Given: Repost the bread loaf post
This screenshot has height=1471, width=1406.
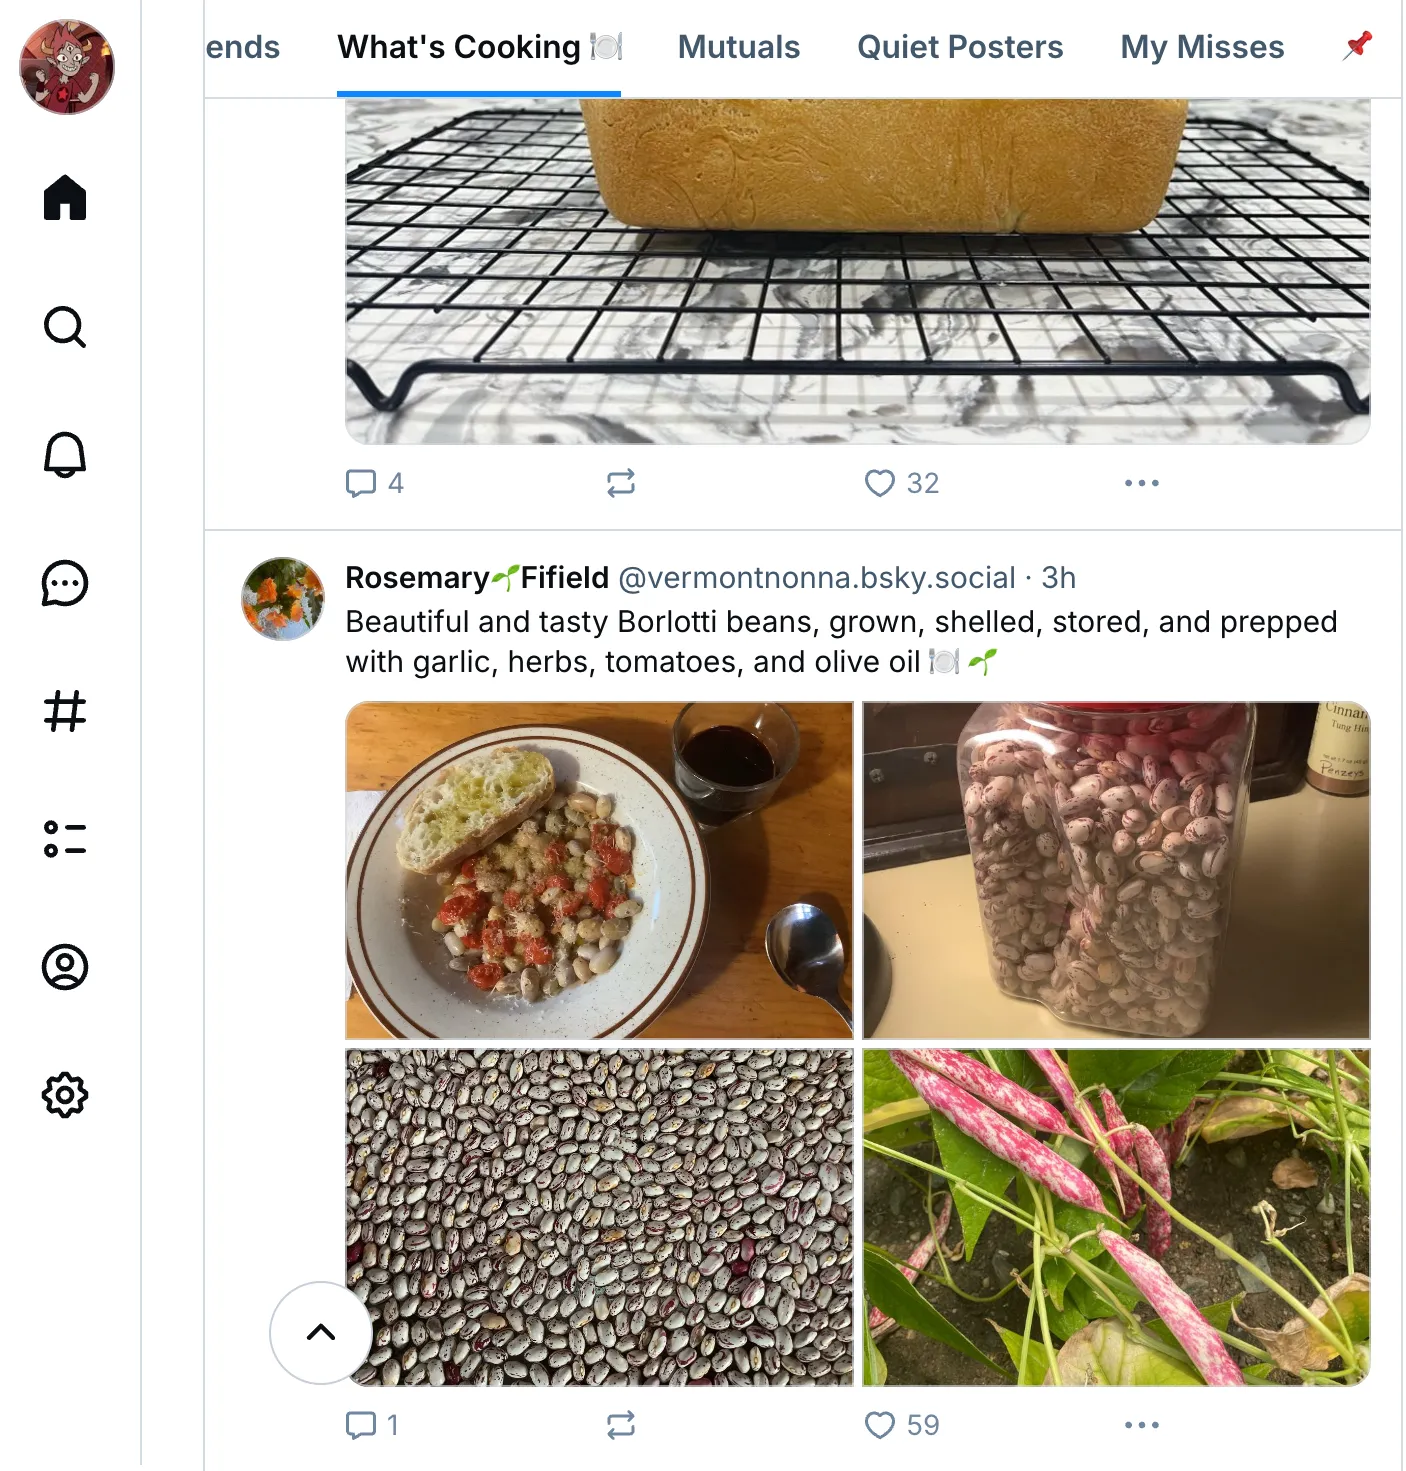Looking at the screenshot, I should (x=621, y=483).
